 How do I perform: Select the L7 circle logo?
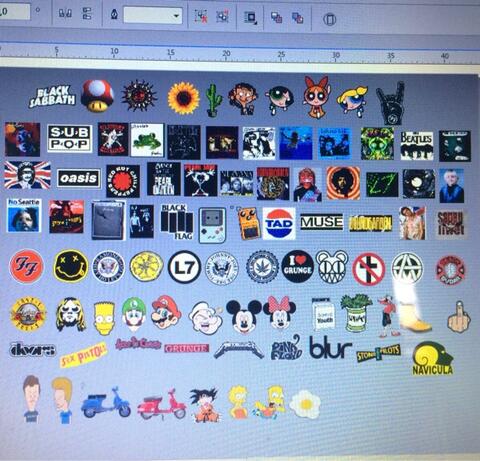coord(184,267)
